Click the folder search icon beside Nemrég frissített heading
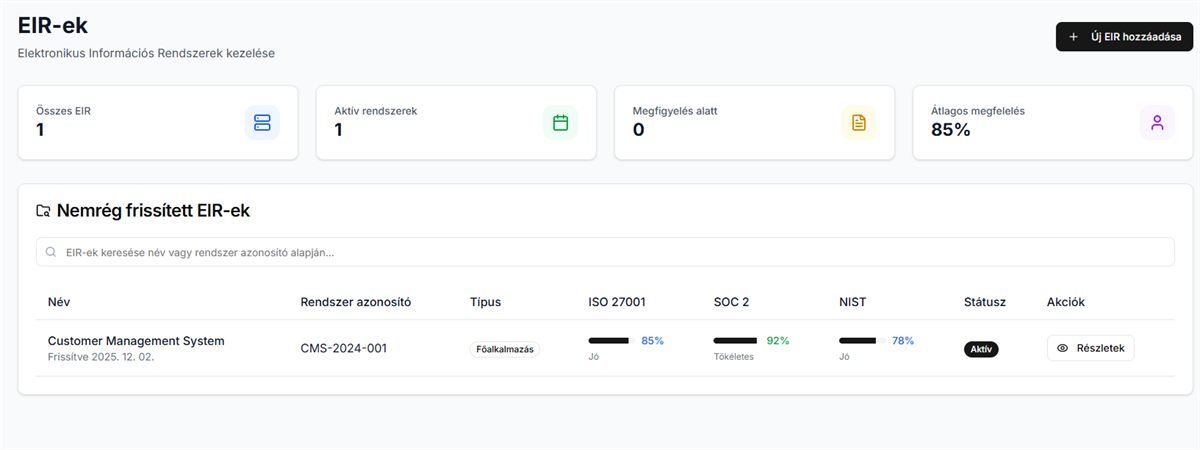The width and height of the screenshot is (1200, 450). coord(43,211)
